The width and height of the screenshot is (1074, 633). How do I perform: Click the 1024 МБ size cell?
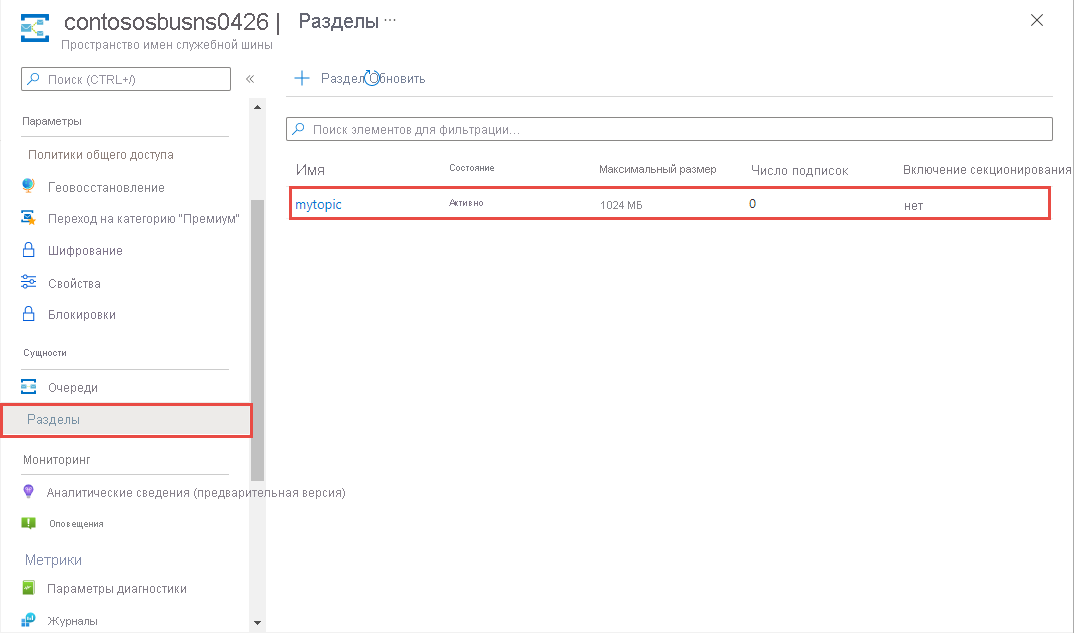click(x=621, y=205)
